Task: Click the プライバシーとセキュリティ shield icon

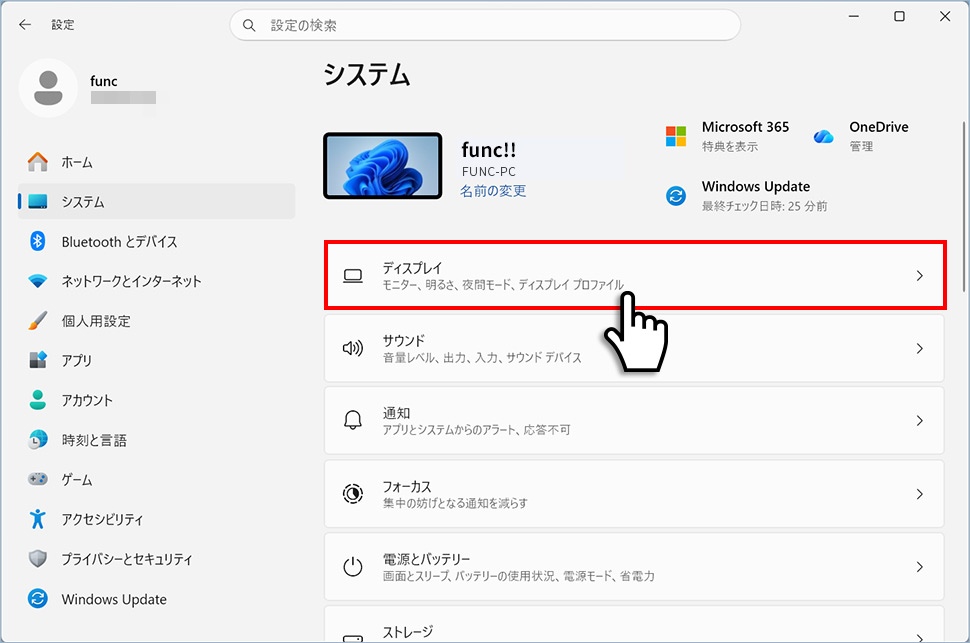Action: 38,559
